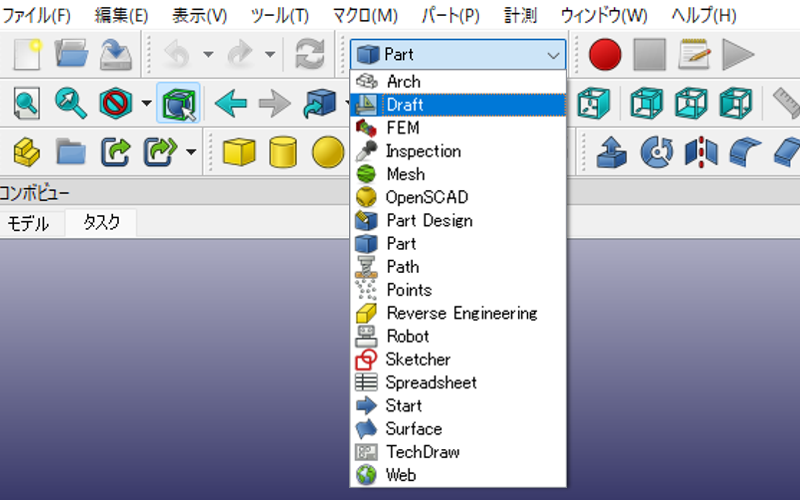Click the Redo arrow icon
Screen dimensions: 800x500
tap(241, 54)
